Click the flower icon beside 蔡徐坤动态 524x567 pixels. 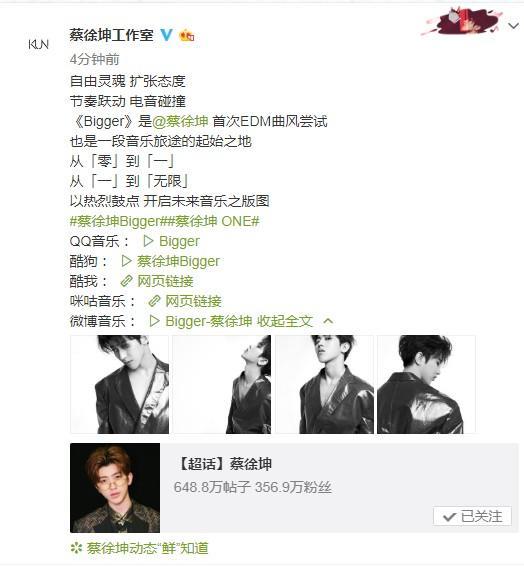[76, 548]
